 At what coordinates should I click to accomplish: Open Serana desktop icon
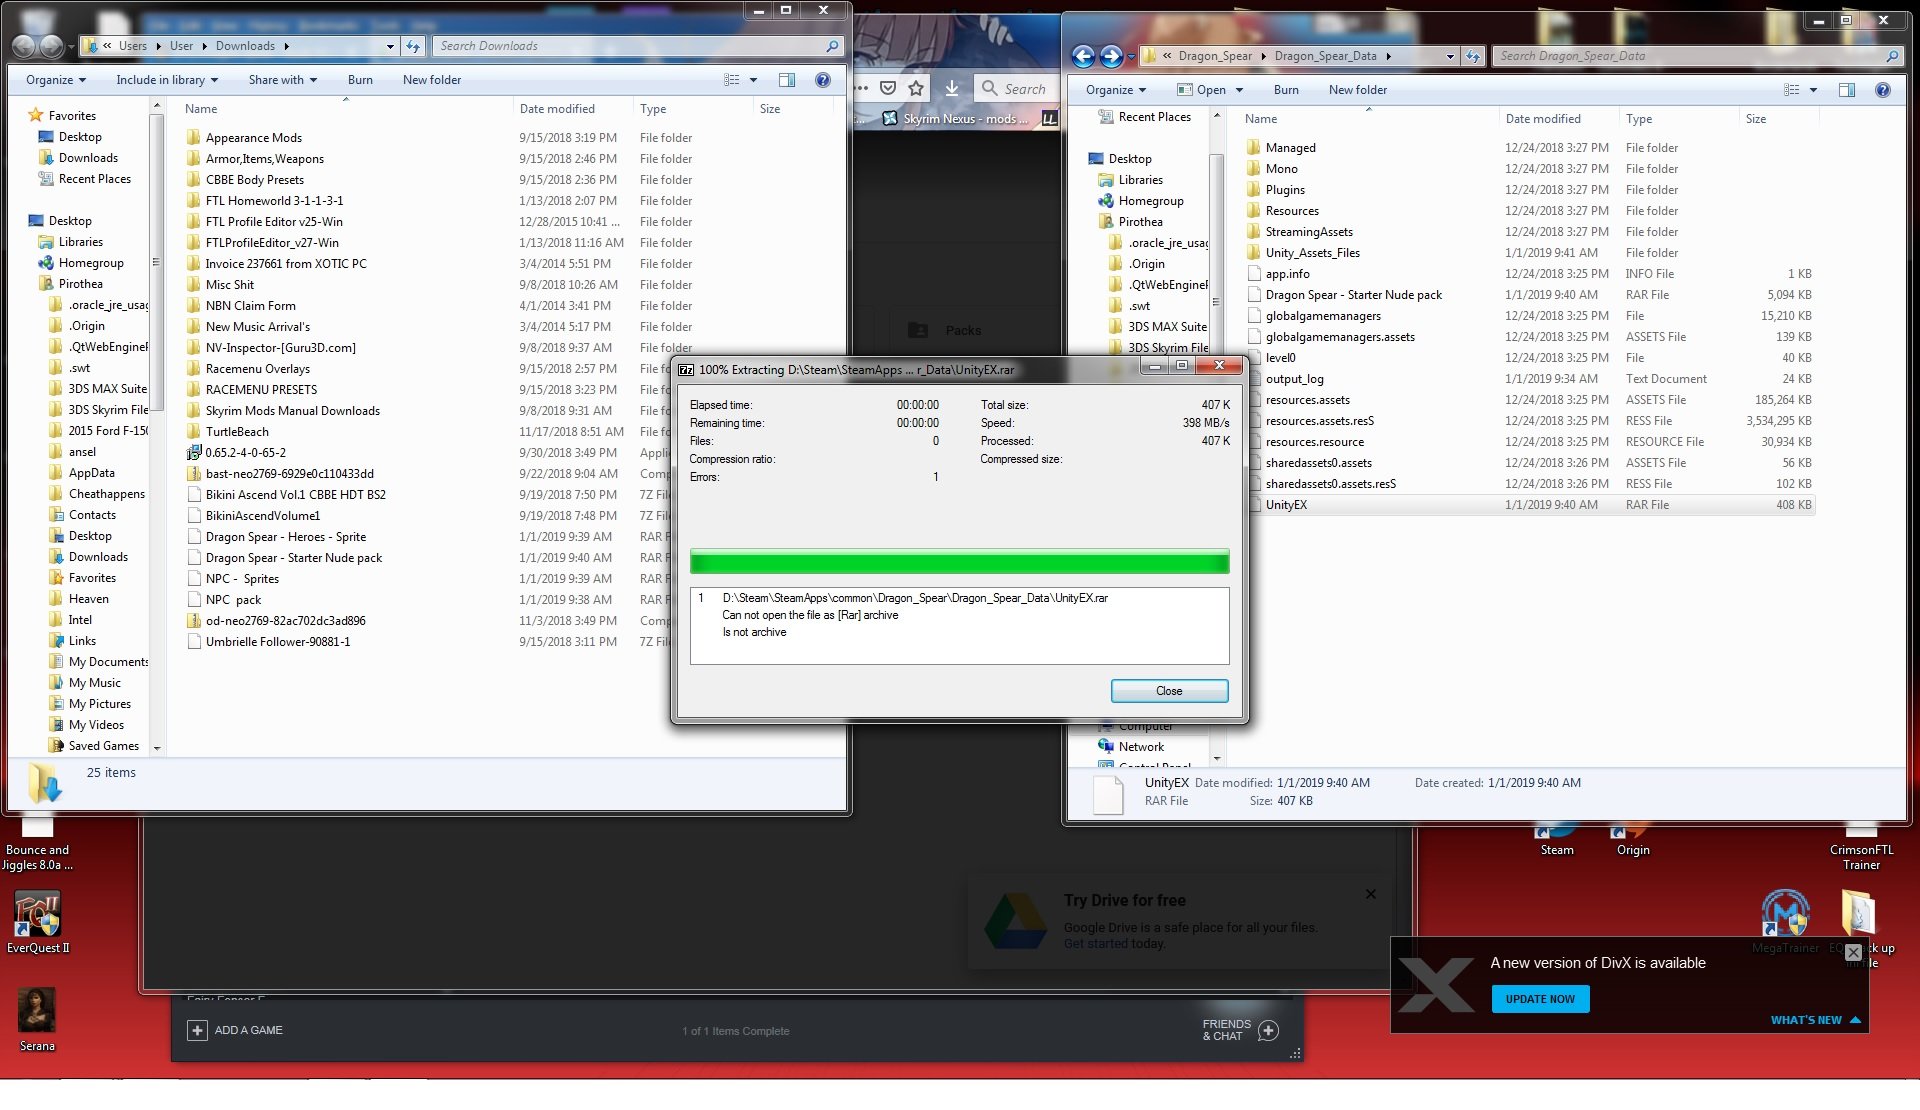(x=37, y=1018)
